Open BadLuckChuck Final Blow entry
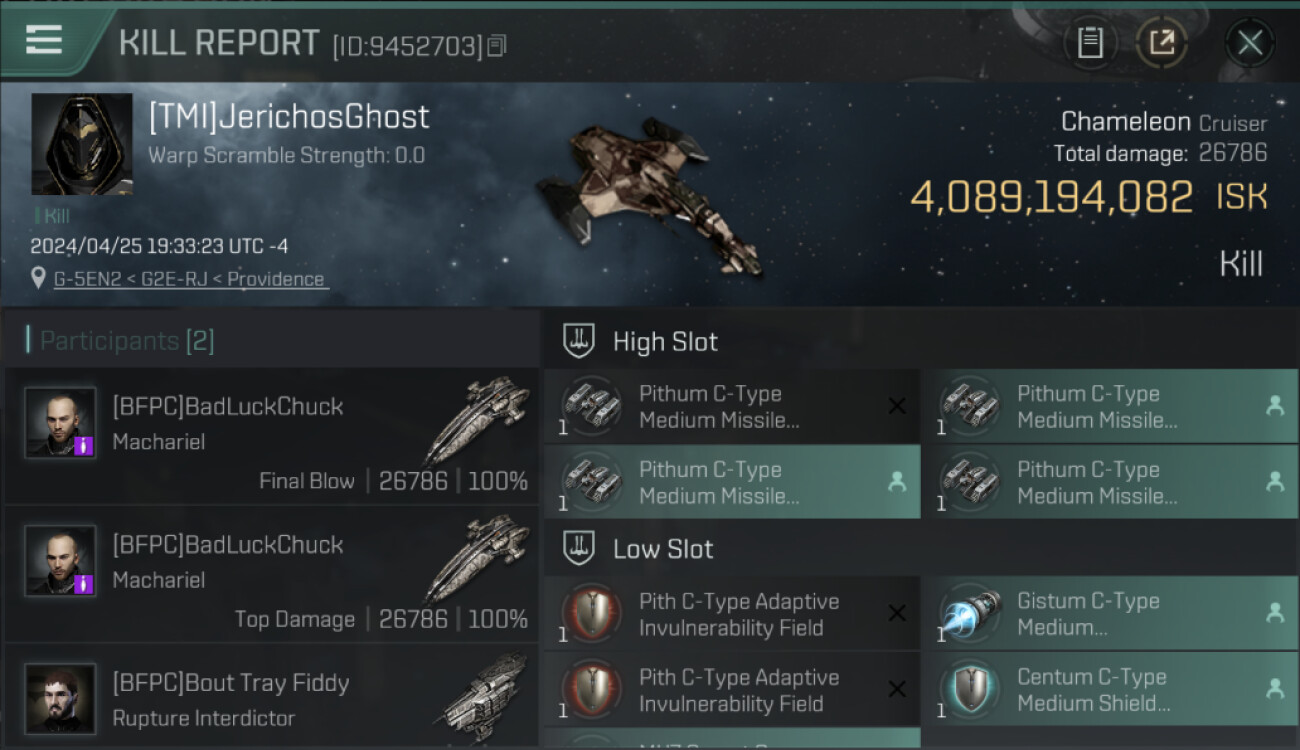 pyautogui.click(x=272, y=436)
